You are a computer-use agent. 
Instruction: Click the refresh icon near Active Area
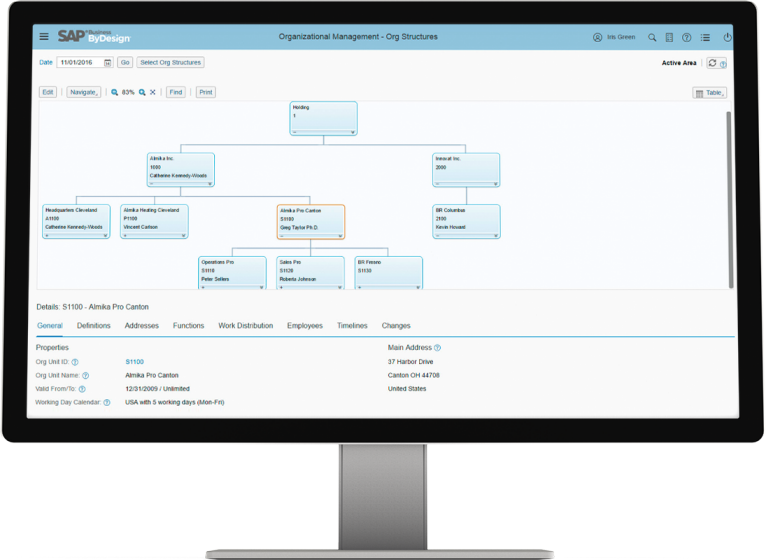(x=712, y=62)
